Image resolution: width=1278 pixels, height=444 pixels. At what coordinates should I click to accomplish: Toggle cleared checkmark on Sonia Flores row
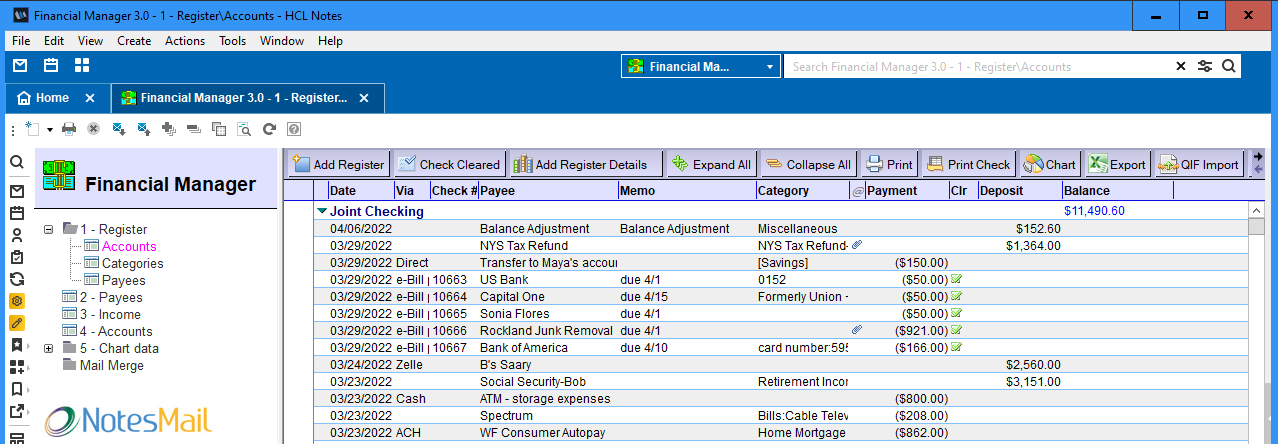point(957,314)
